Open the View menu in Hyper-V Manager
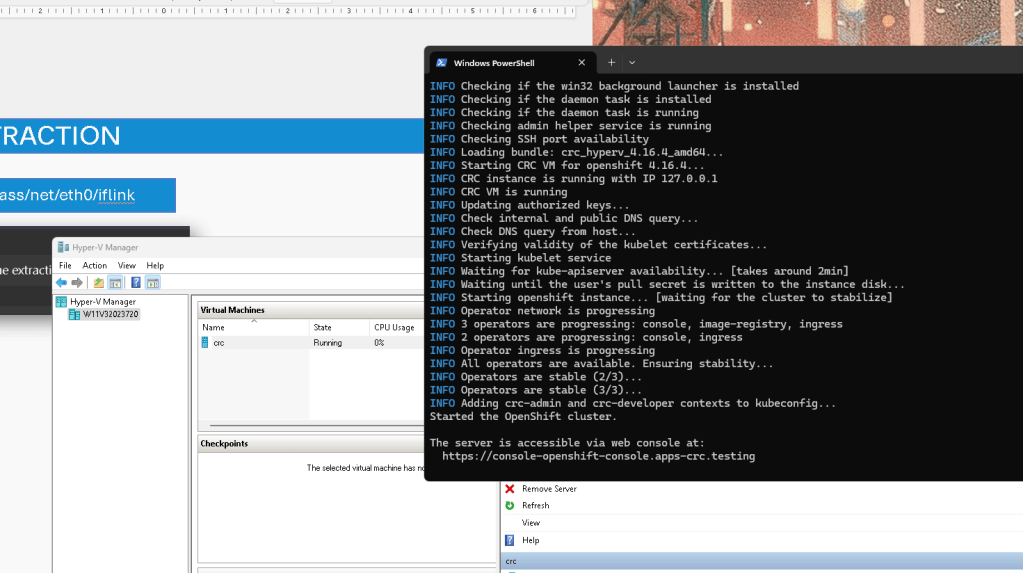This screenshot has height=573, width=1023. pyautogui.click(x=127, y=266)
